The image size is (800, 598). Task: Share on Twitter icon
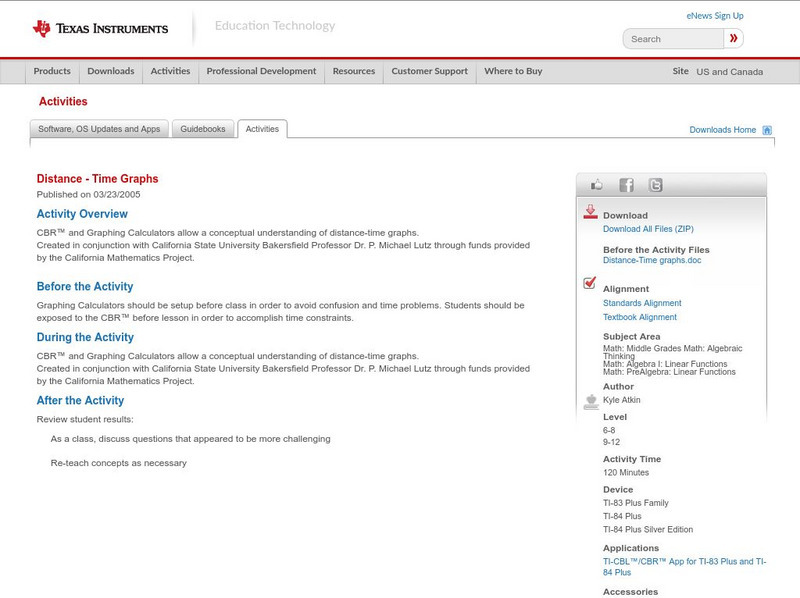click(x=655, y=185)
